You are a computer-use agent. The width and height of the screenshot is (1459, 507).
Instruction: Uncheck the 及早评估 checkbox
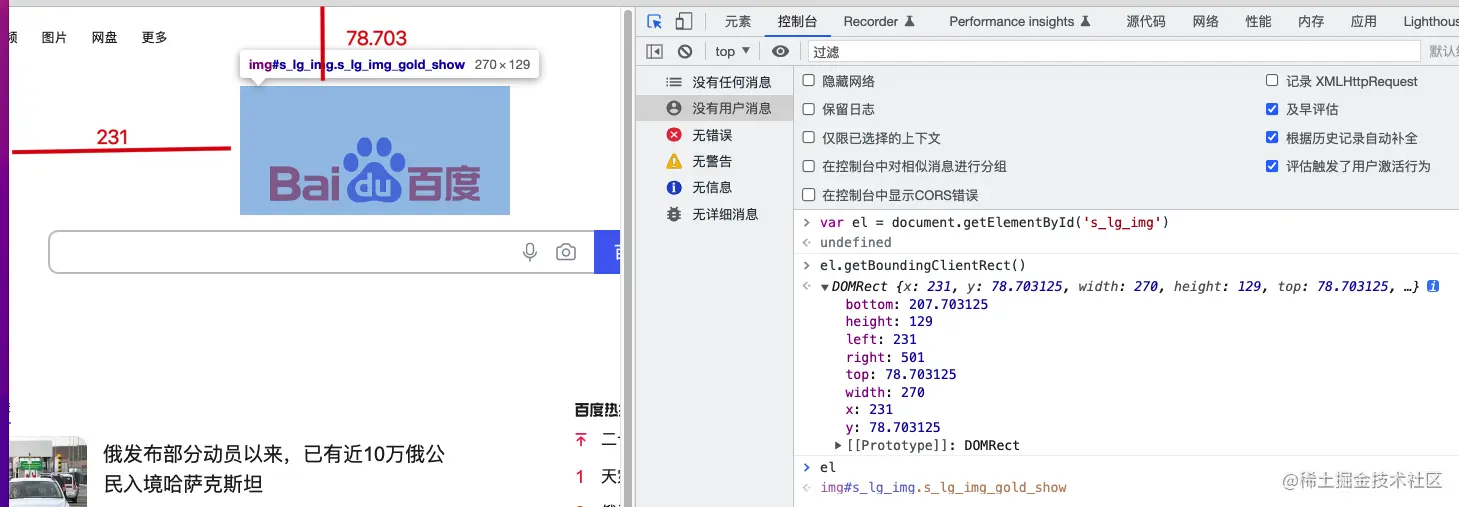click(1272, 109)
